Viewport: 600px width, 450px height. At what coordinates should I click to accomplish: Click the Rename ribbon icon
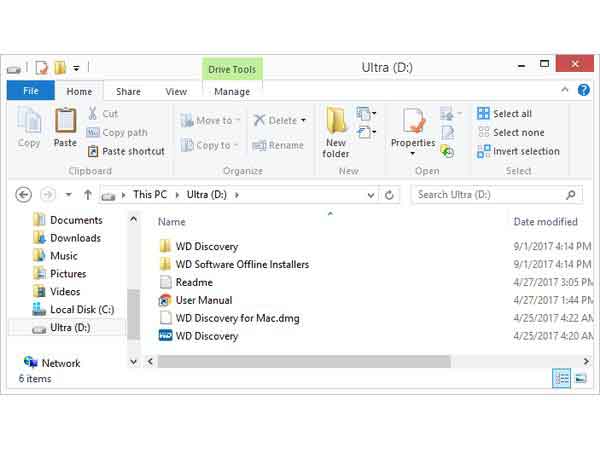(259, 145)
